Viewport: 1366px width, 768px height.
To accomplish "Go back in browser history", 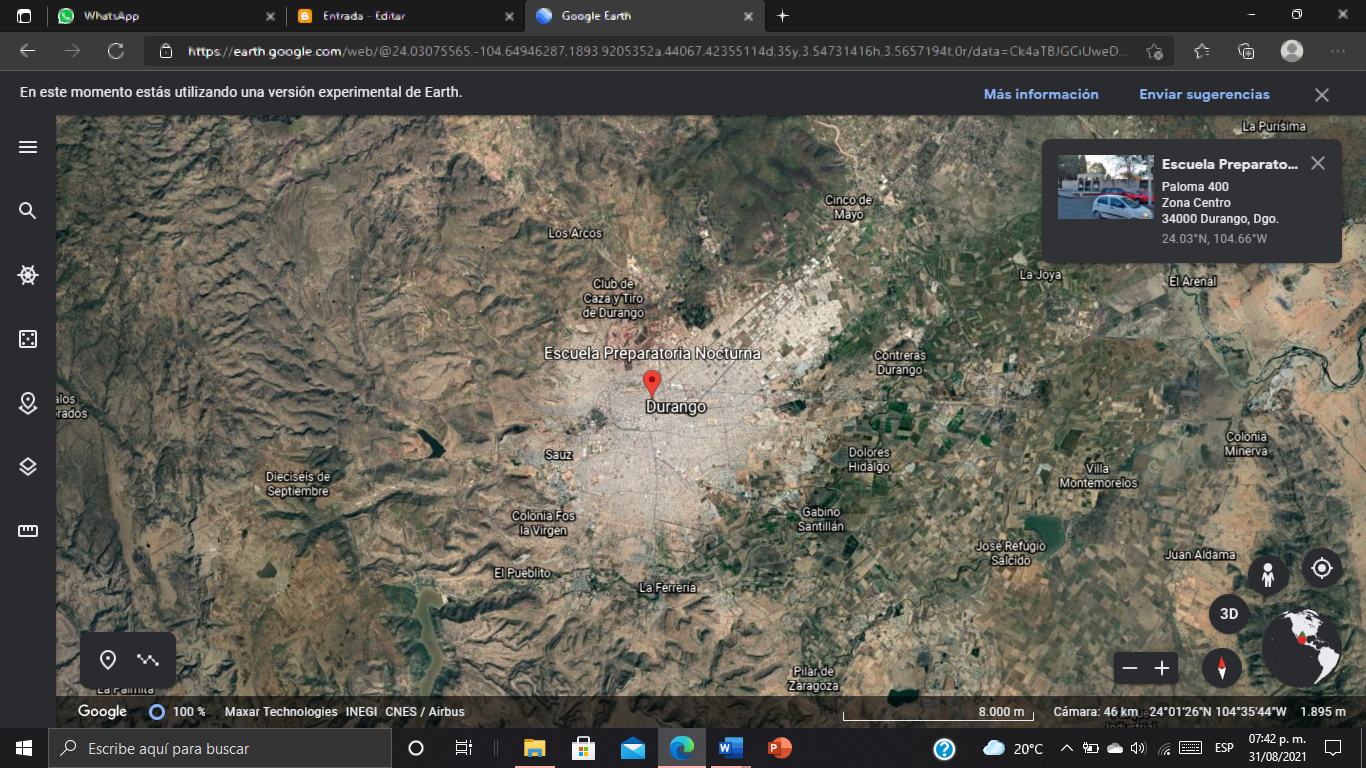I will click(x=27, y=51).
